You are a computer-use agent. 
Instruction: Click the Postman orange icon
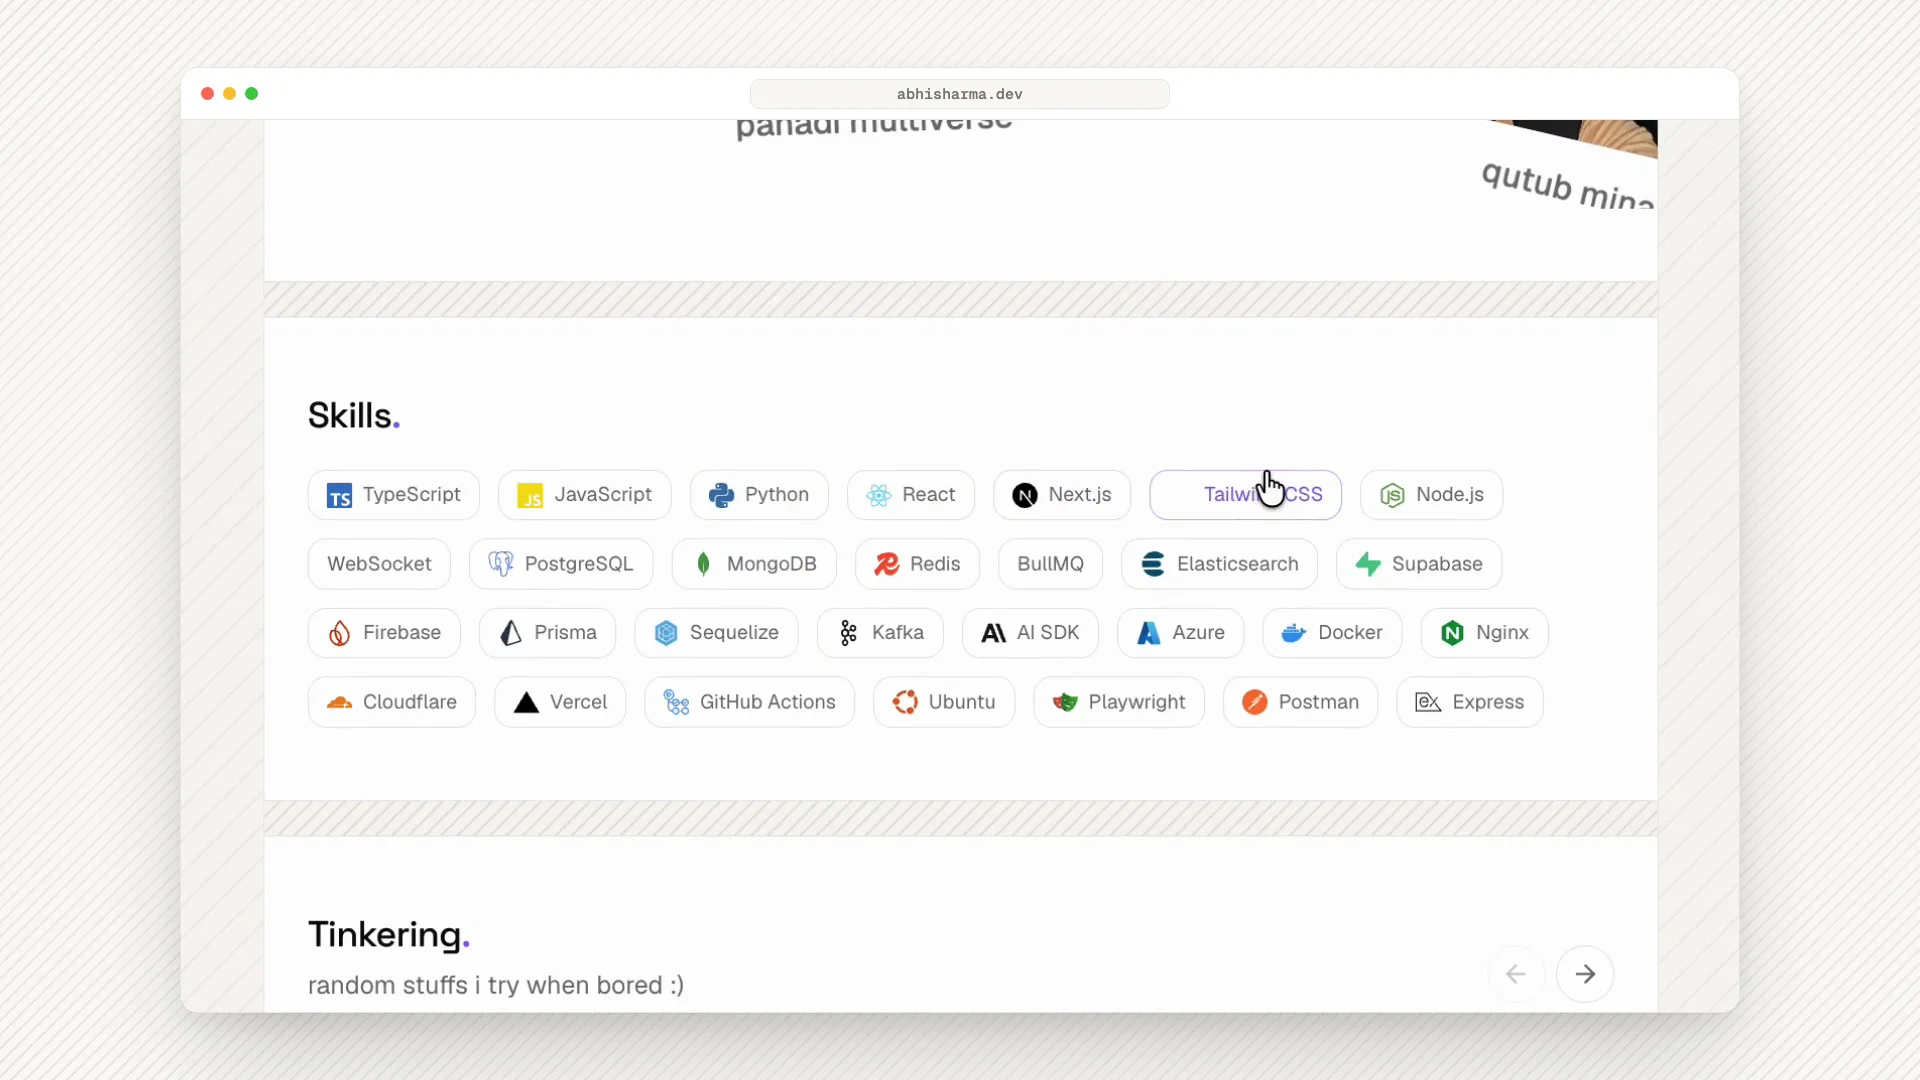(x=1255, y=702)
